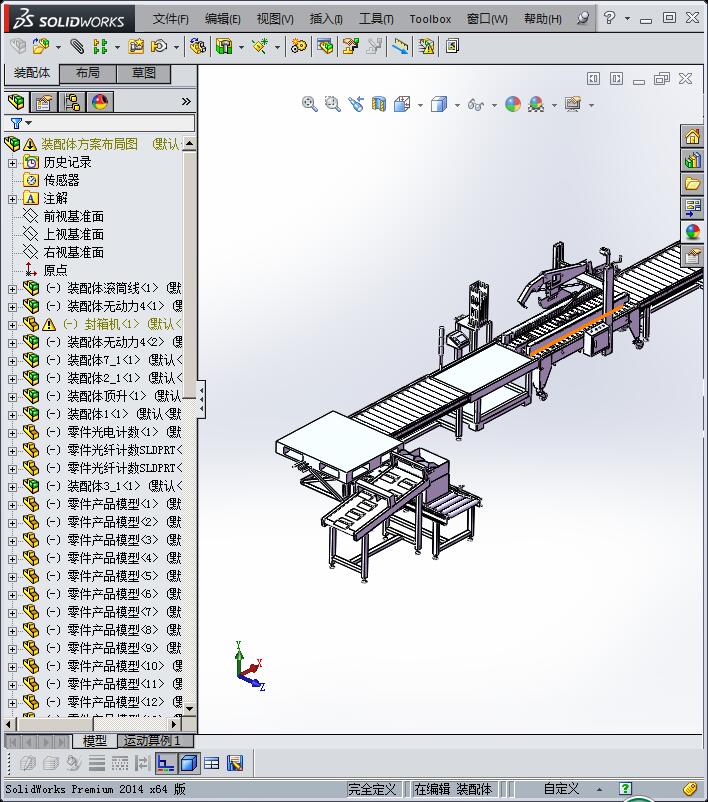Open Appearances and Scenes task pane icon
The height and width of the screenshot is (802, 708).
(x=693, y=232)
